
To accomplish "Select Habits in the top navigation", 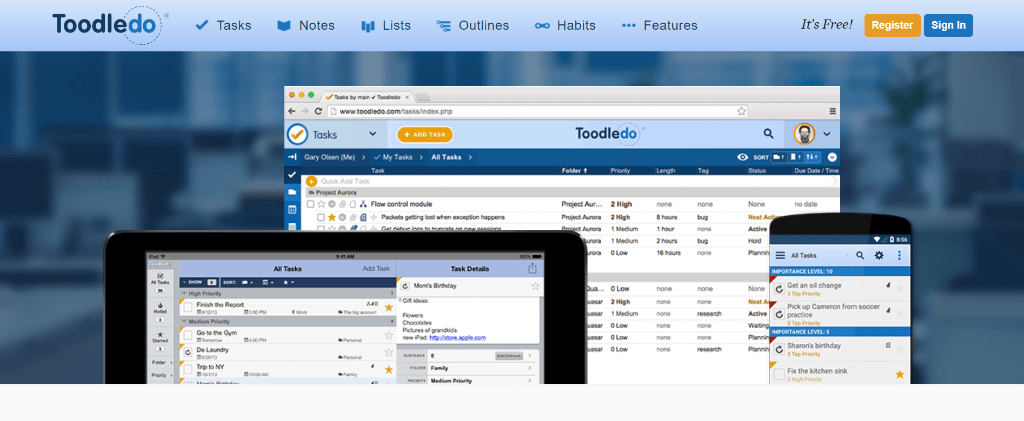I will [565, 25].
